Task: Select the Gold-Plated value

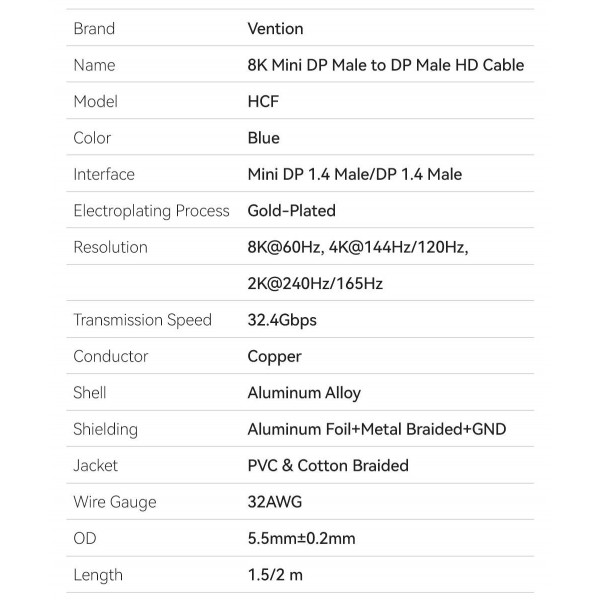Action: [291, 211]
